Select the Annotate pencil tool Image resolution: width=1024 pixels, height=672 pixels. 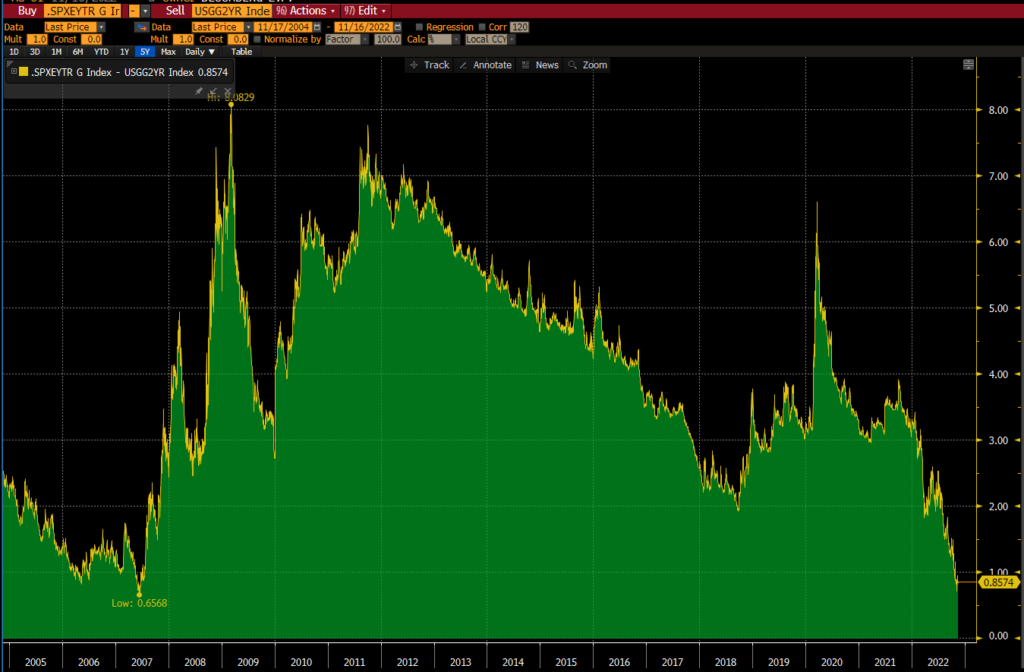pyautogui.click(x=485, y=65)
